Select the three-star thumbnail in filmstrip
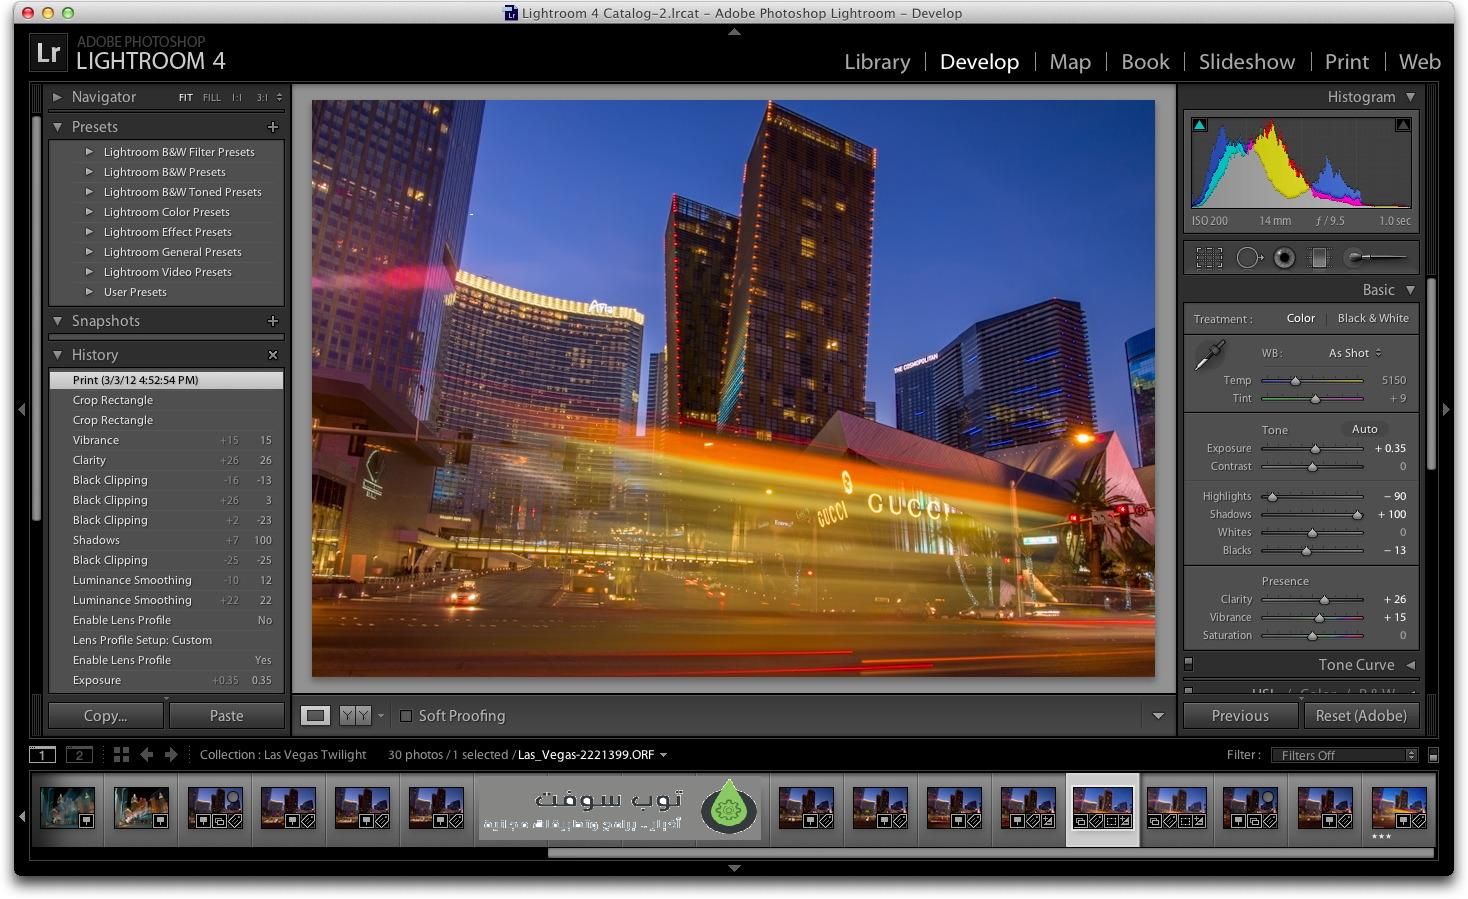The height and width of the screenshot is (899, 1468). (1398, 808)
